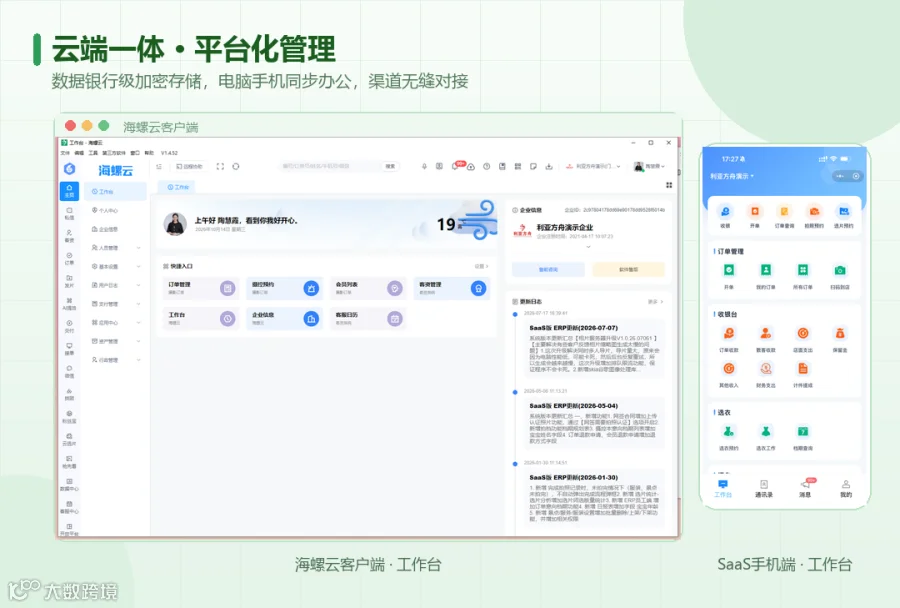Click 更多 link in 更新日志 header
This screenshot has height=608, width=900.
pyautogui.click(x=655, y=301)
